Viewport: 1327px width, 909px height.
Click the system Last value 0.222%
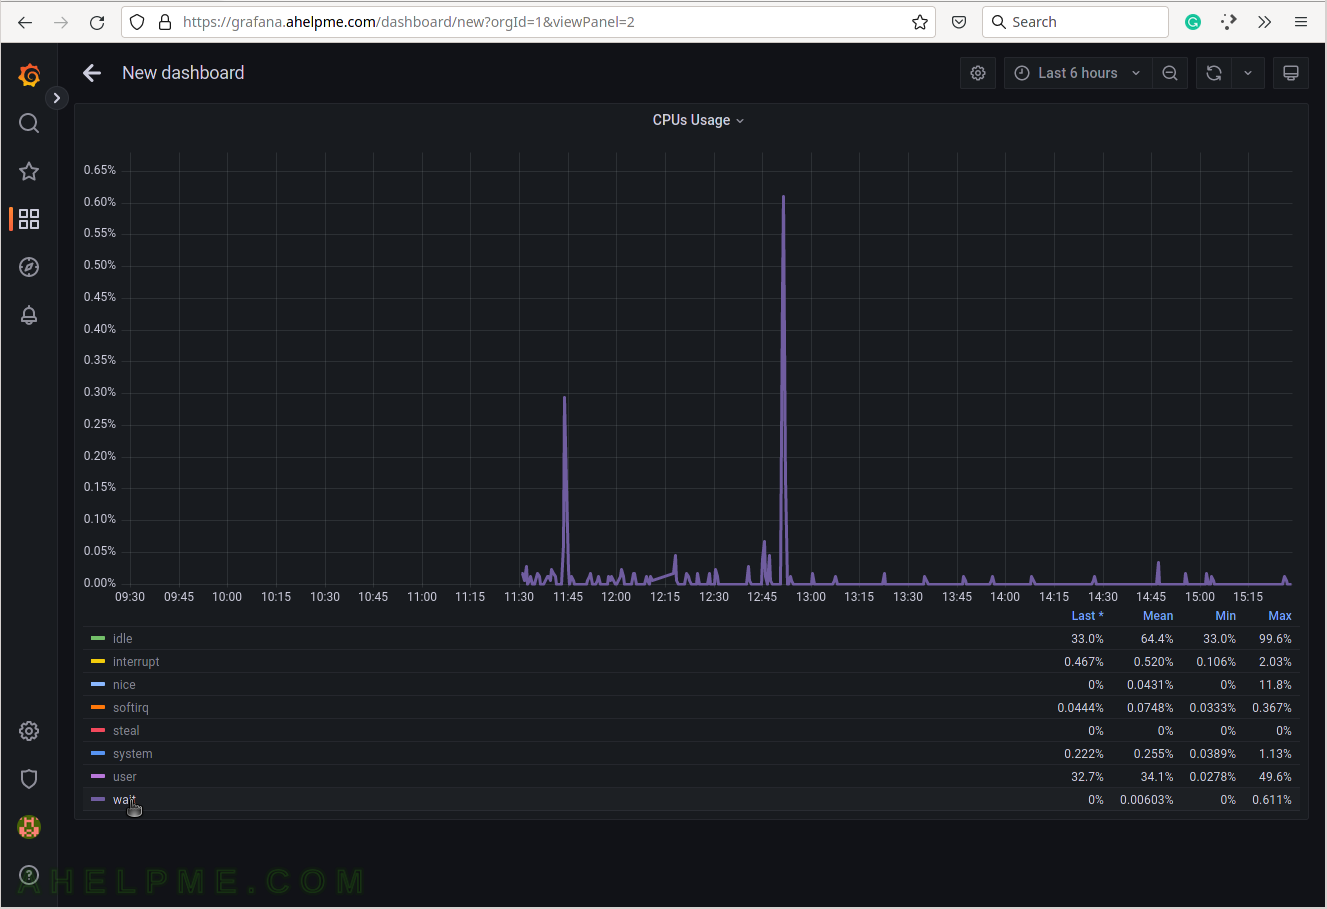pyautogui.click(x=1084, y=754)
